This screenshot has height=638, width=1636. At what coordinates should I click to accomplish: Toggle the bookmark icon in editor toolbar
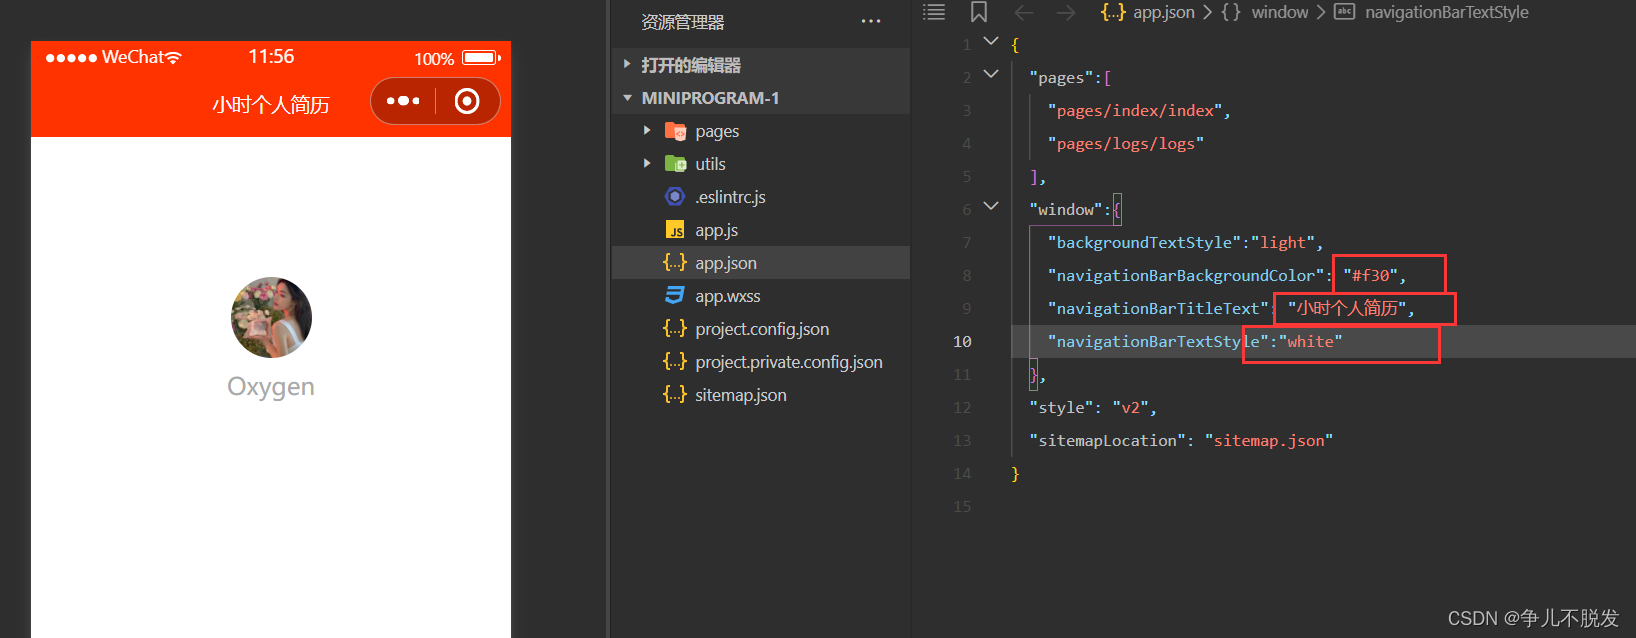[979, 12]
